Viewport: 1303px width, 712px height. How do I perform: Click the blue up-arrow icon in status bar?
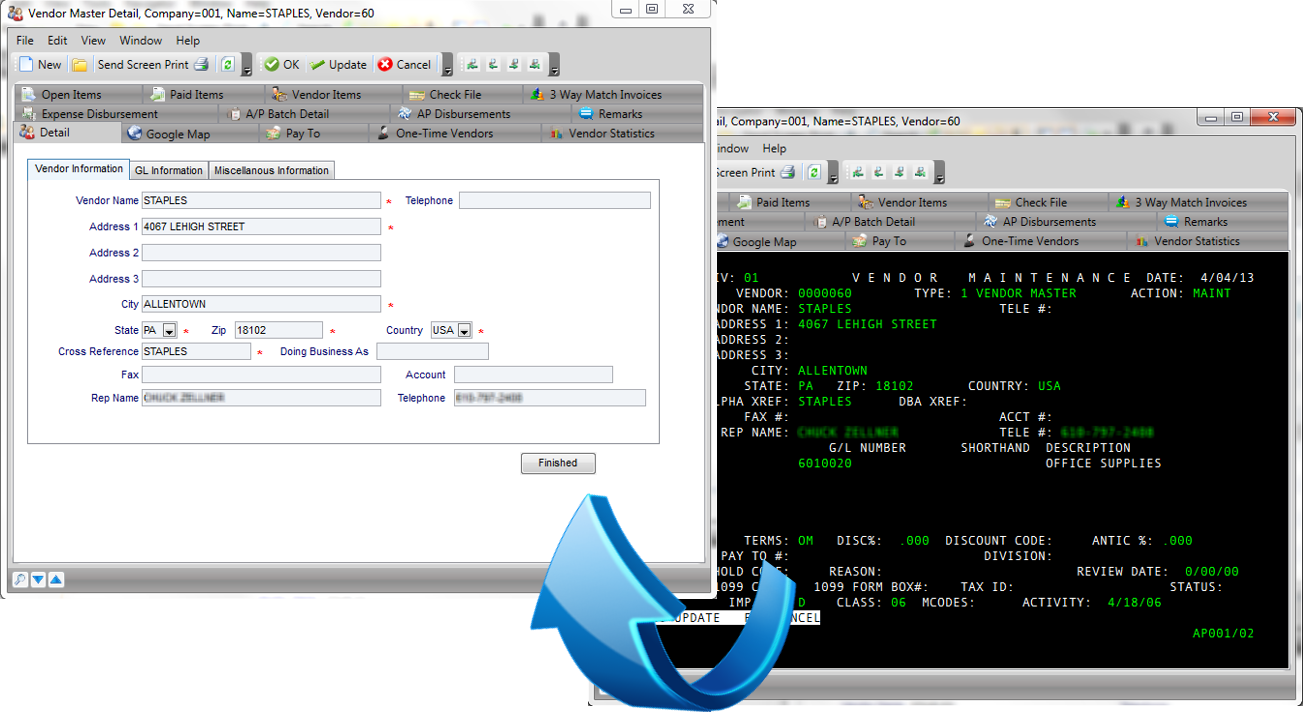56,579
